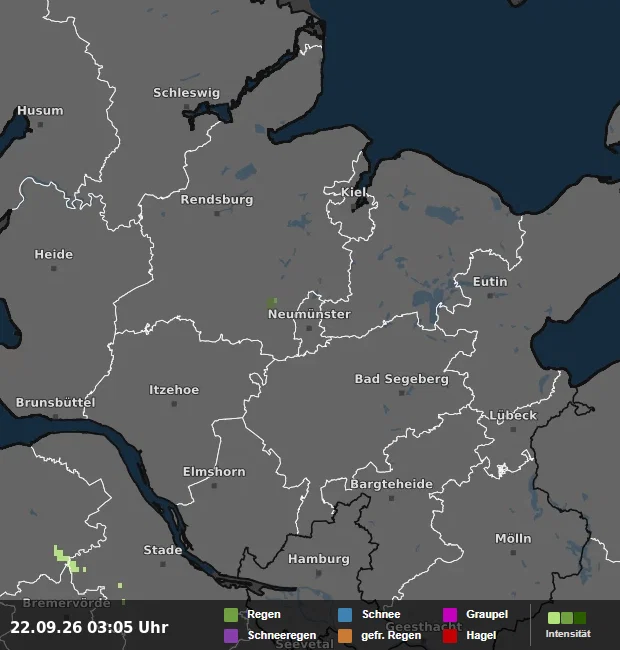Image resolution: width=620 pixels, height=650 pixels.
Task: Select the Lübeck city marker
Action: tap(513, 429)
